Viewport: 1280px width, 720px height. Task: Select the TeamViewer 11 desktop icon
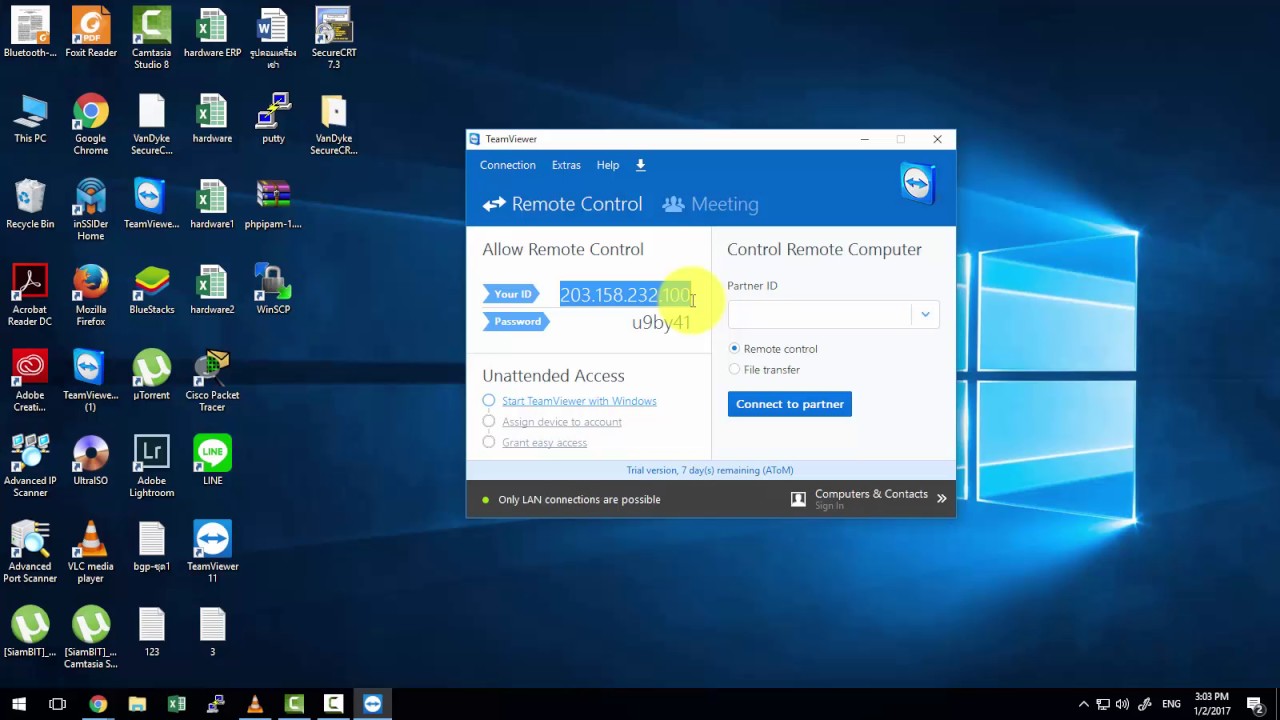tap(212, 552)
